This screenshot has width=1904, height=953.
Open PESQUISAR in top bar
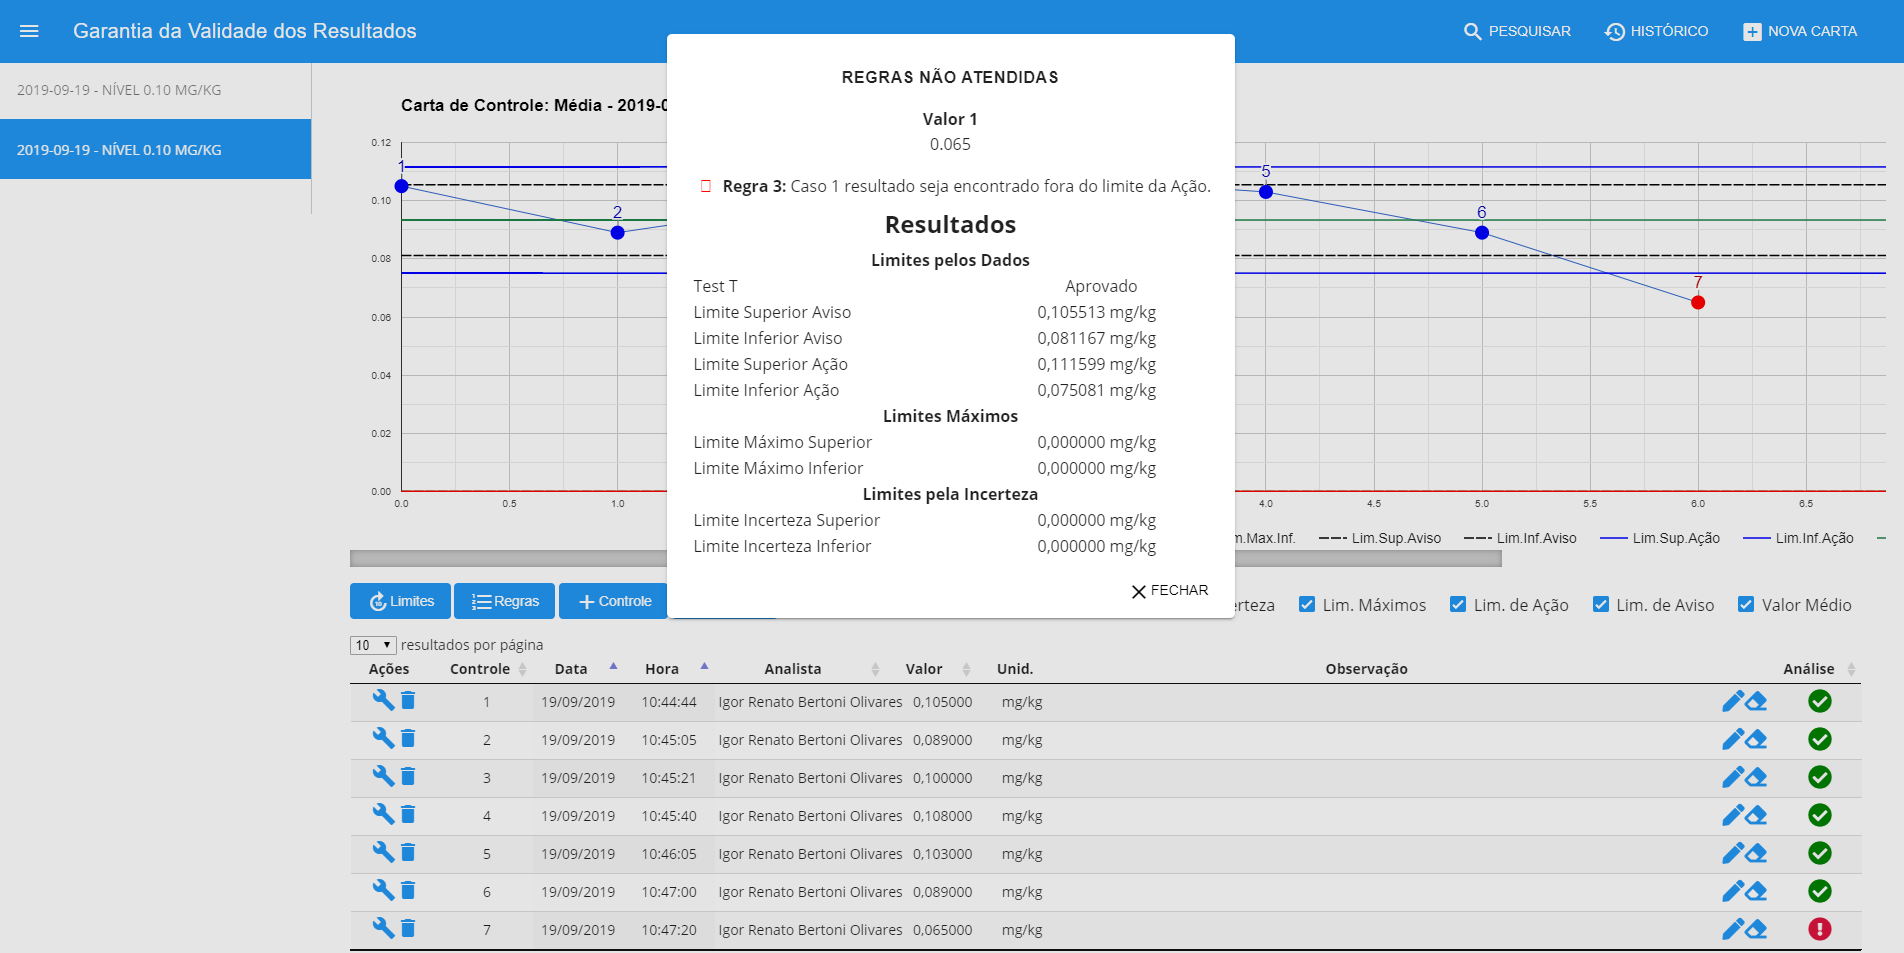coord(1517,31)
